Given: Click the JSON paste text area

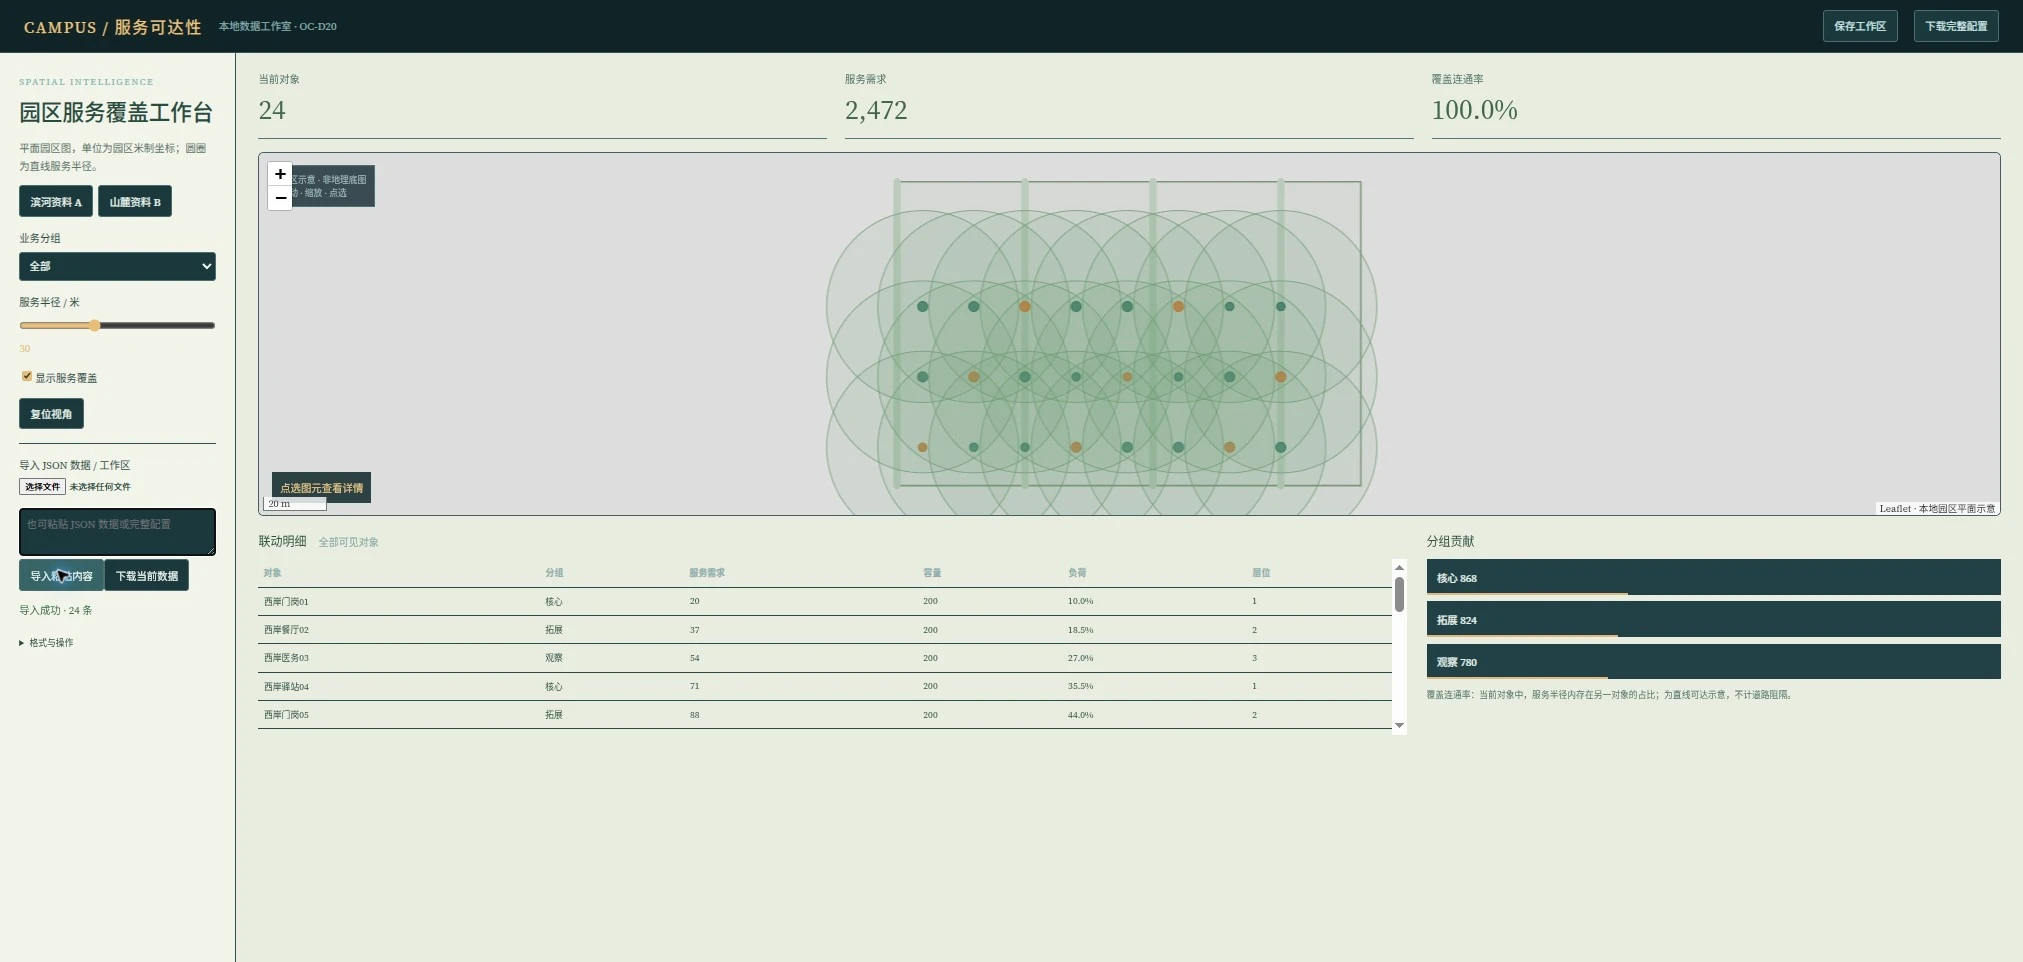Looking at the screenshot, I should tap(117, 532).
